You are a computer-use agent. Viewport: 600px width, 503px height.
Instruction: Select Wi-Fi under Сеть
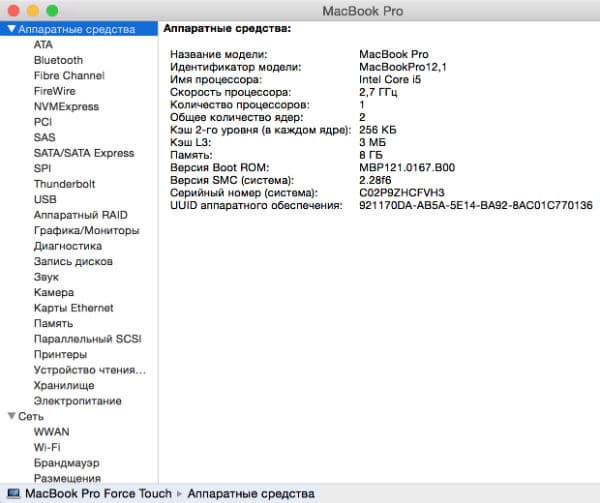coord(47,447)
